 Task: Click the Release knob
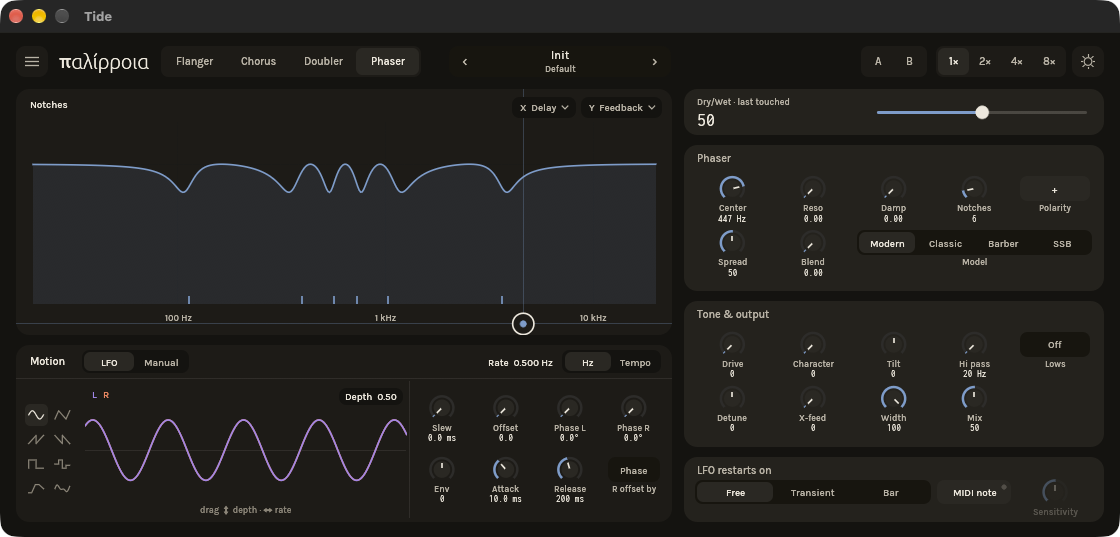(569, 469)
